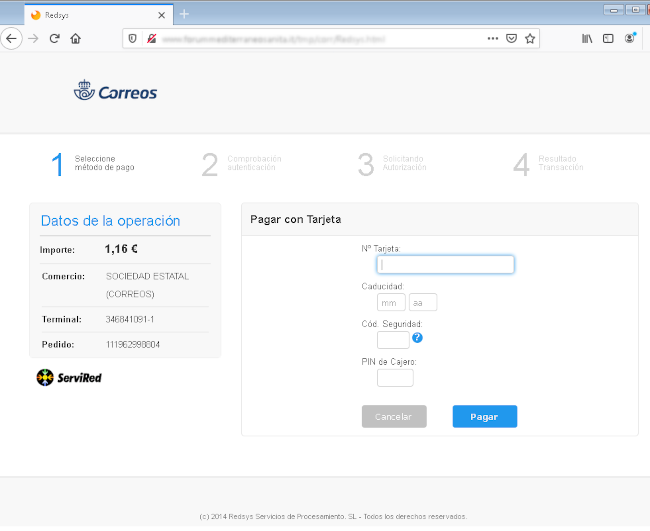This screenshot has width=650, height=531.
Task: Click the browser Back arrow button
Action: 11,38
